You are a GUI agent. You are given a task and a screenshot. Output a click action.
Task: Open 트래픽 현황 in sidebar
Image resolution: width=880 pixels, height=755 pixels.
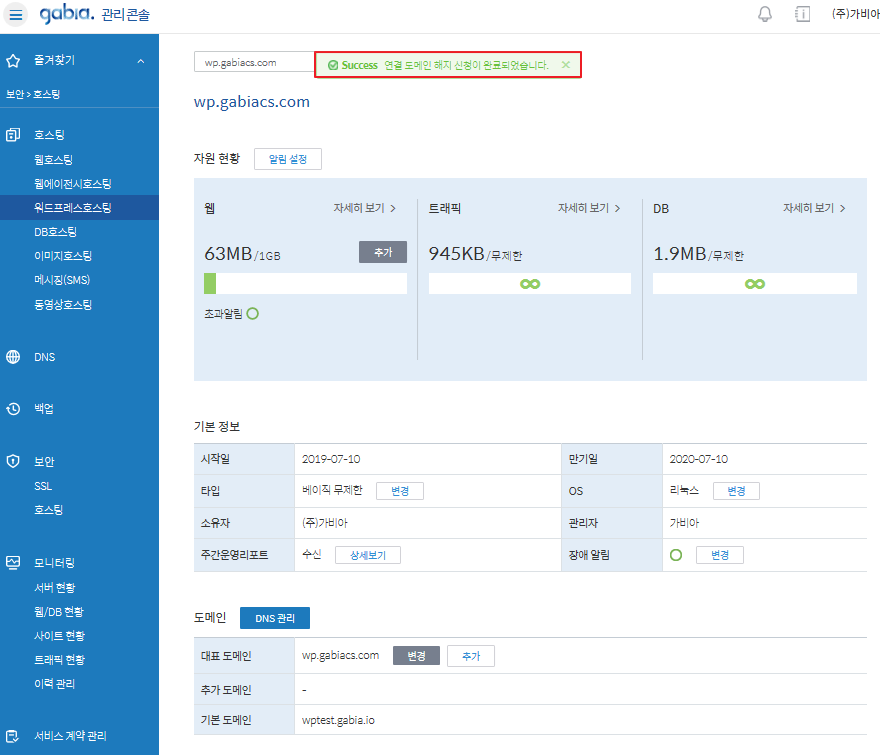tap(59, 660)
